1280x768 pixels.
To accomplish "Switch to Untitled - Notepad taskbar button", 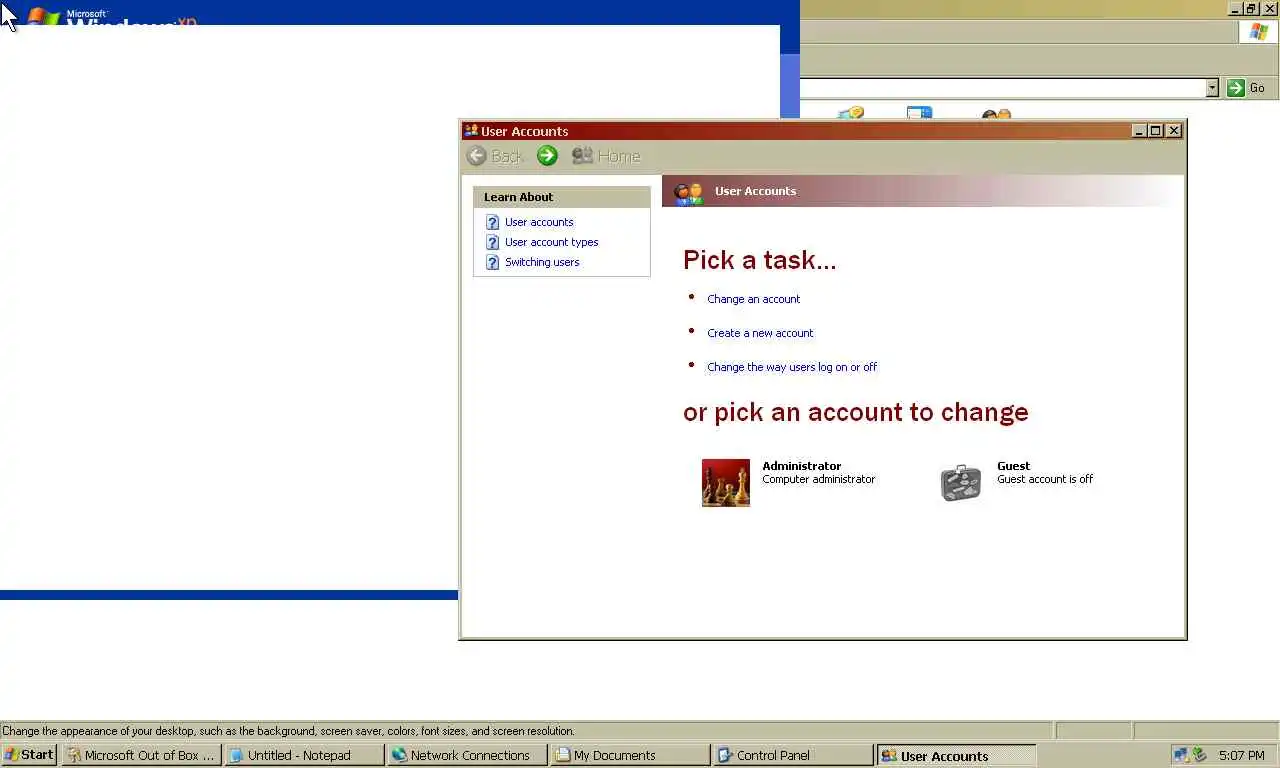I will 304,755.
